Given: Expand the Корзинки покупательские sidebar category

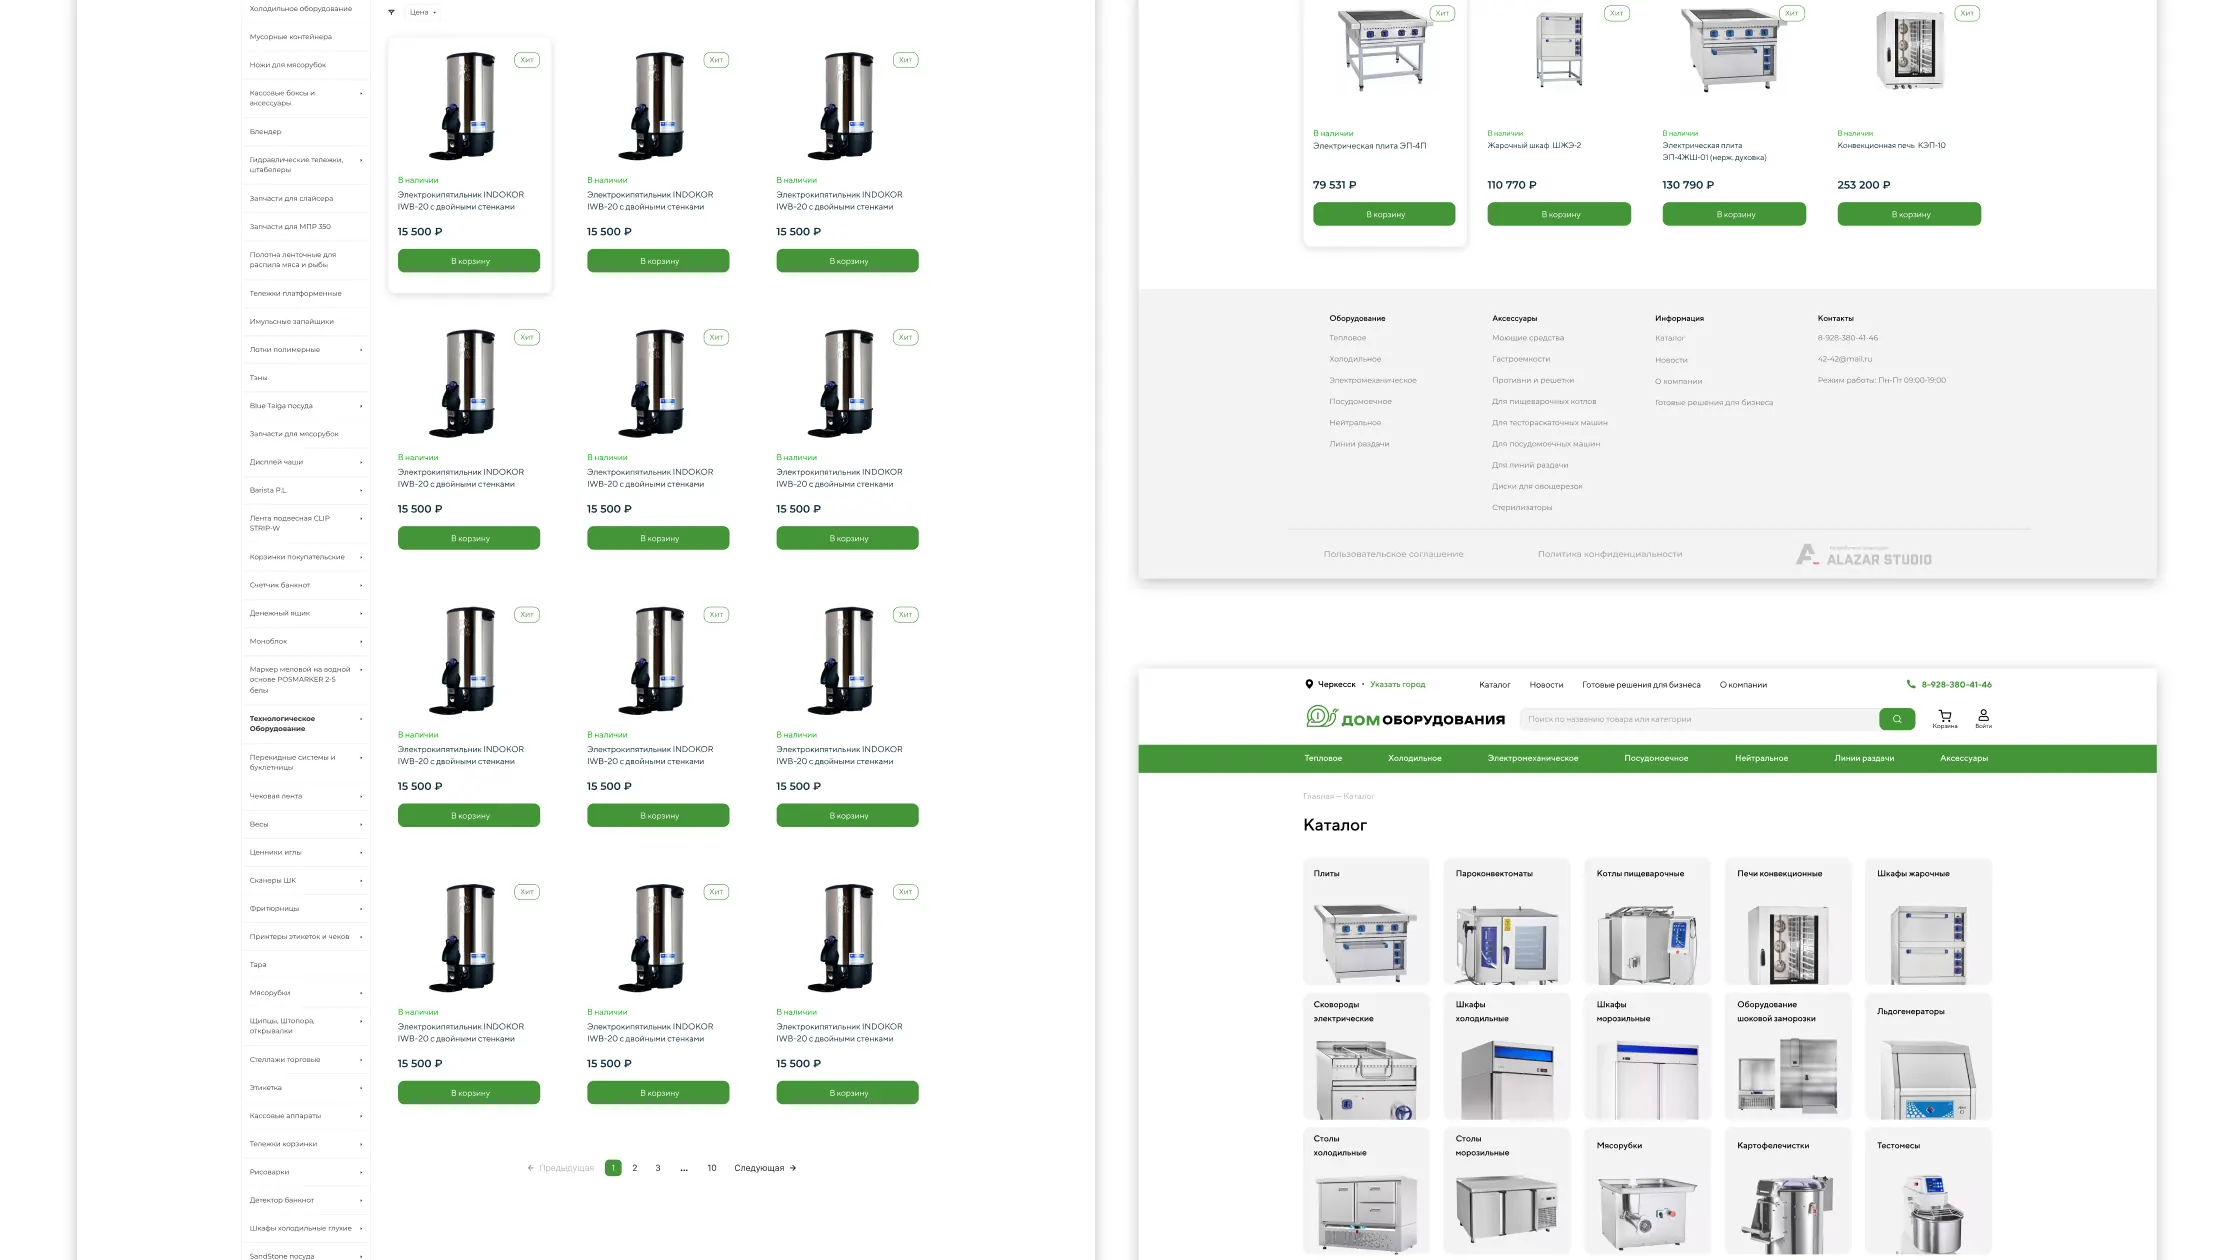Looking at the screenshot, I should 361,557.
